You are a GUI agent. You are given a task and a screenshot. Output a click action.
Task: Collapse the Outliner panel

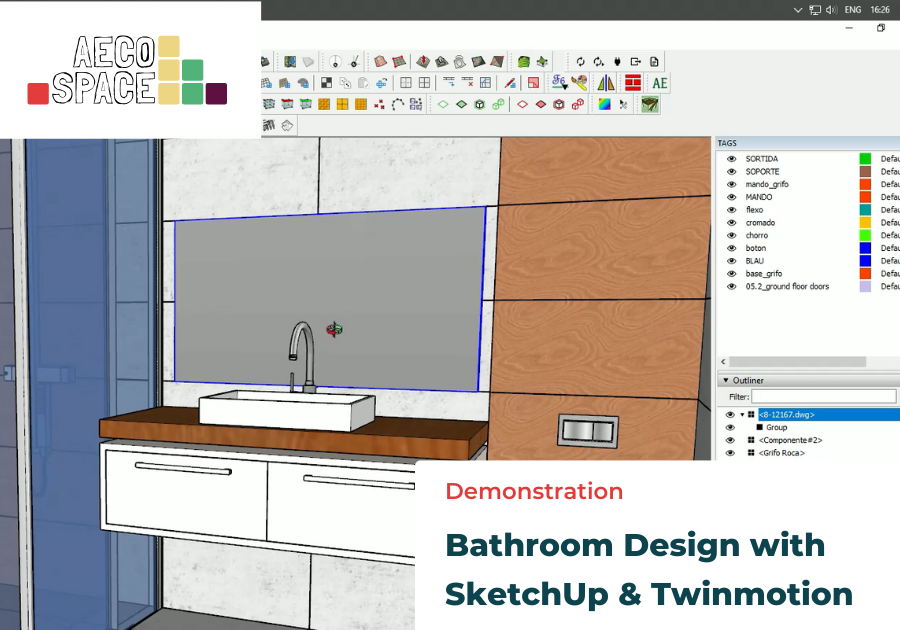coord(724,380)
